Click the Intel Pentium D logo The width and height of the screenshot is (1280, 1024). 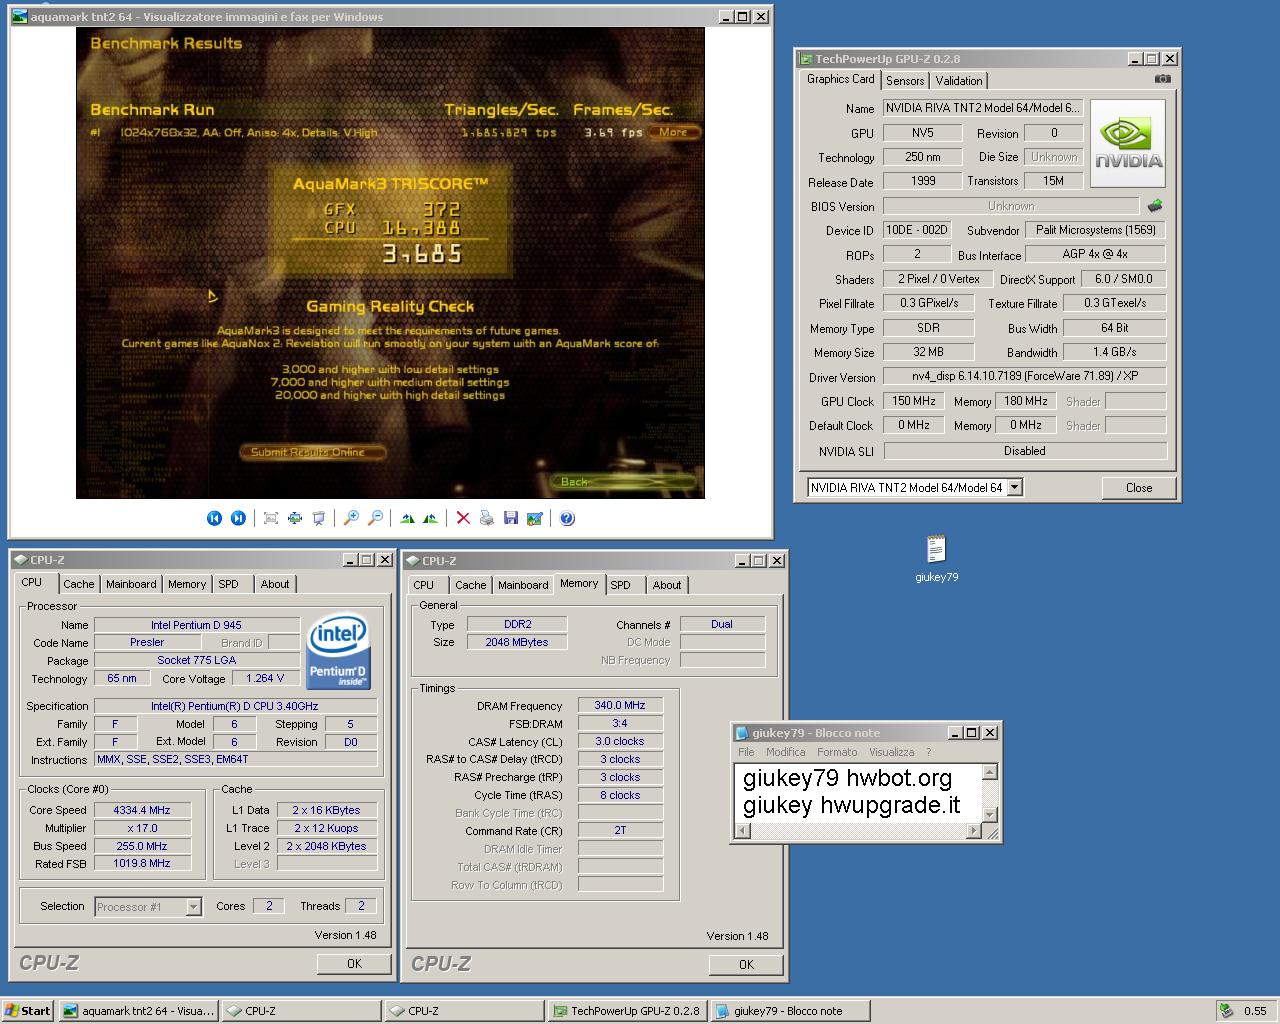(339, 651)
